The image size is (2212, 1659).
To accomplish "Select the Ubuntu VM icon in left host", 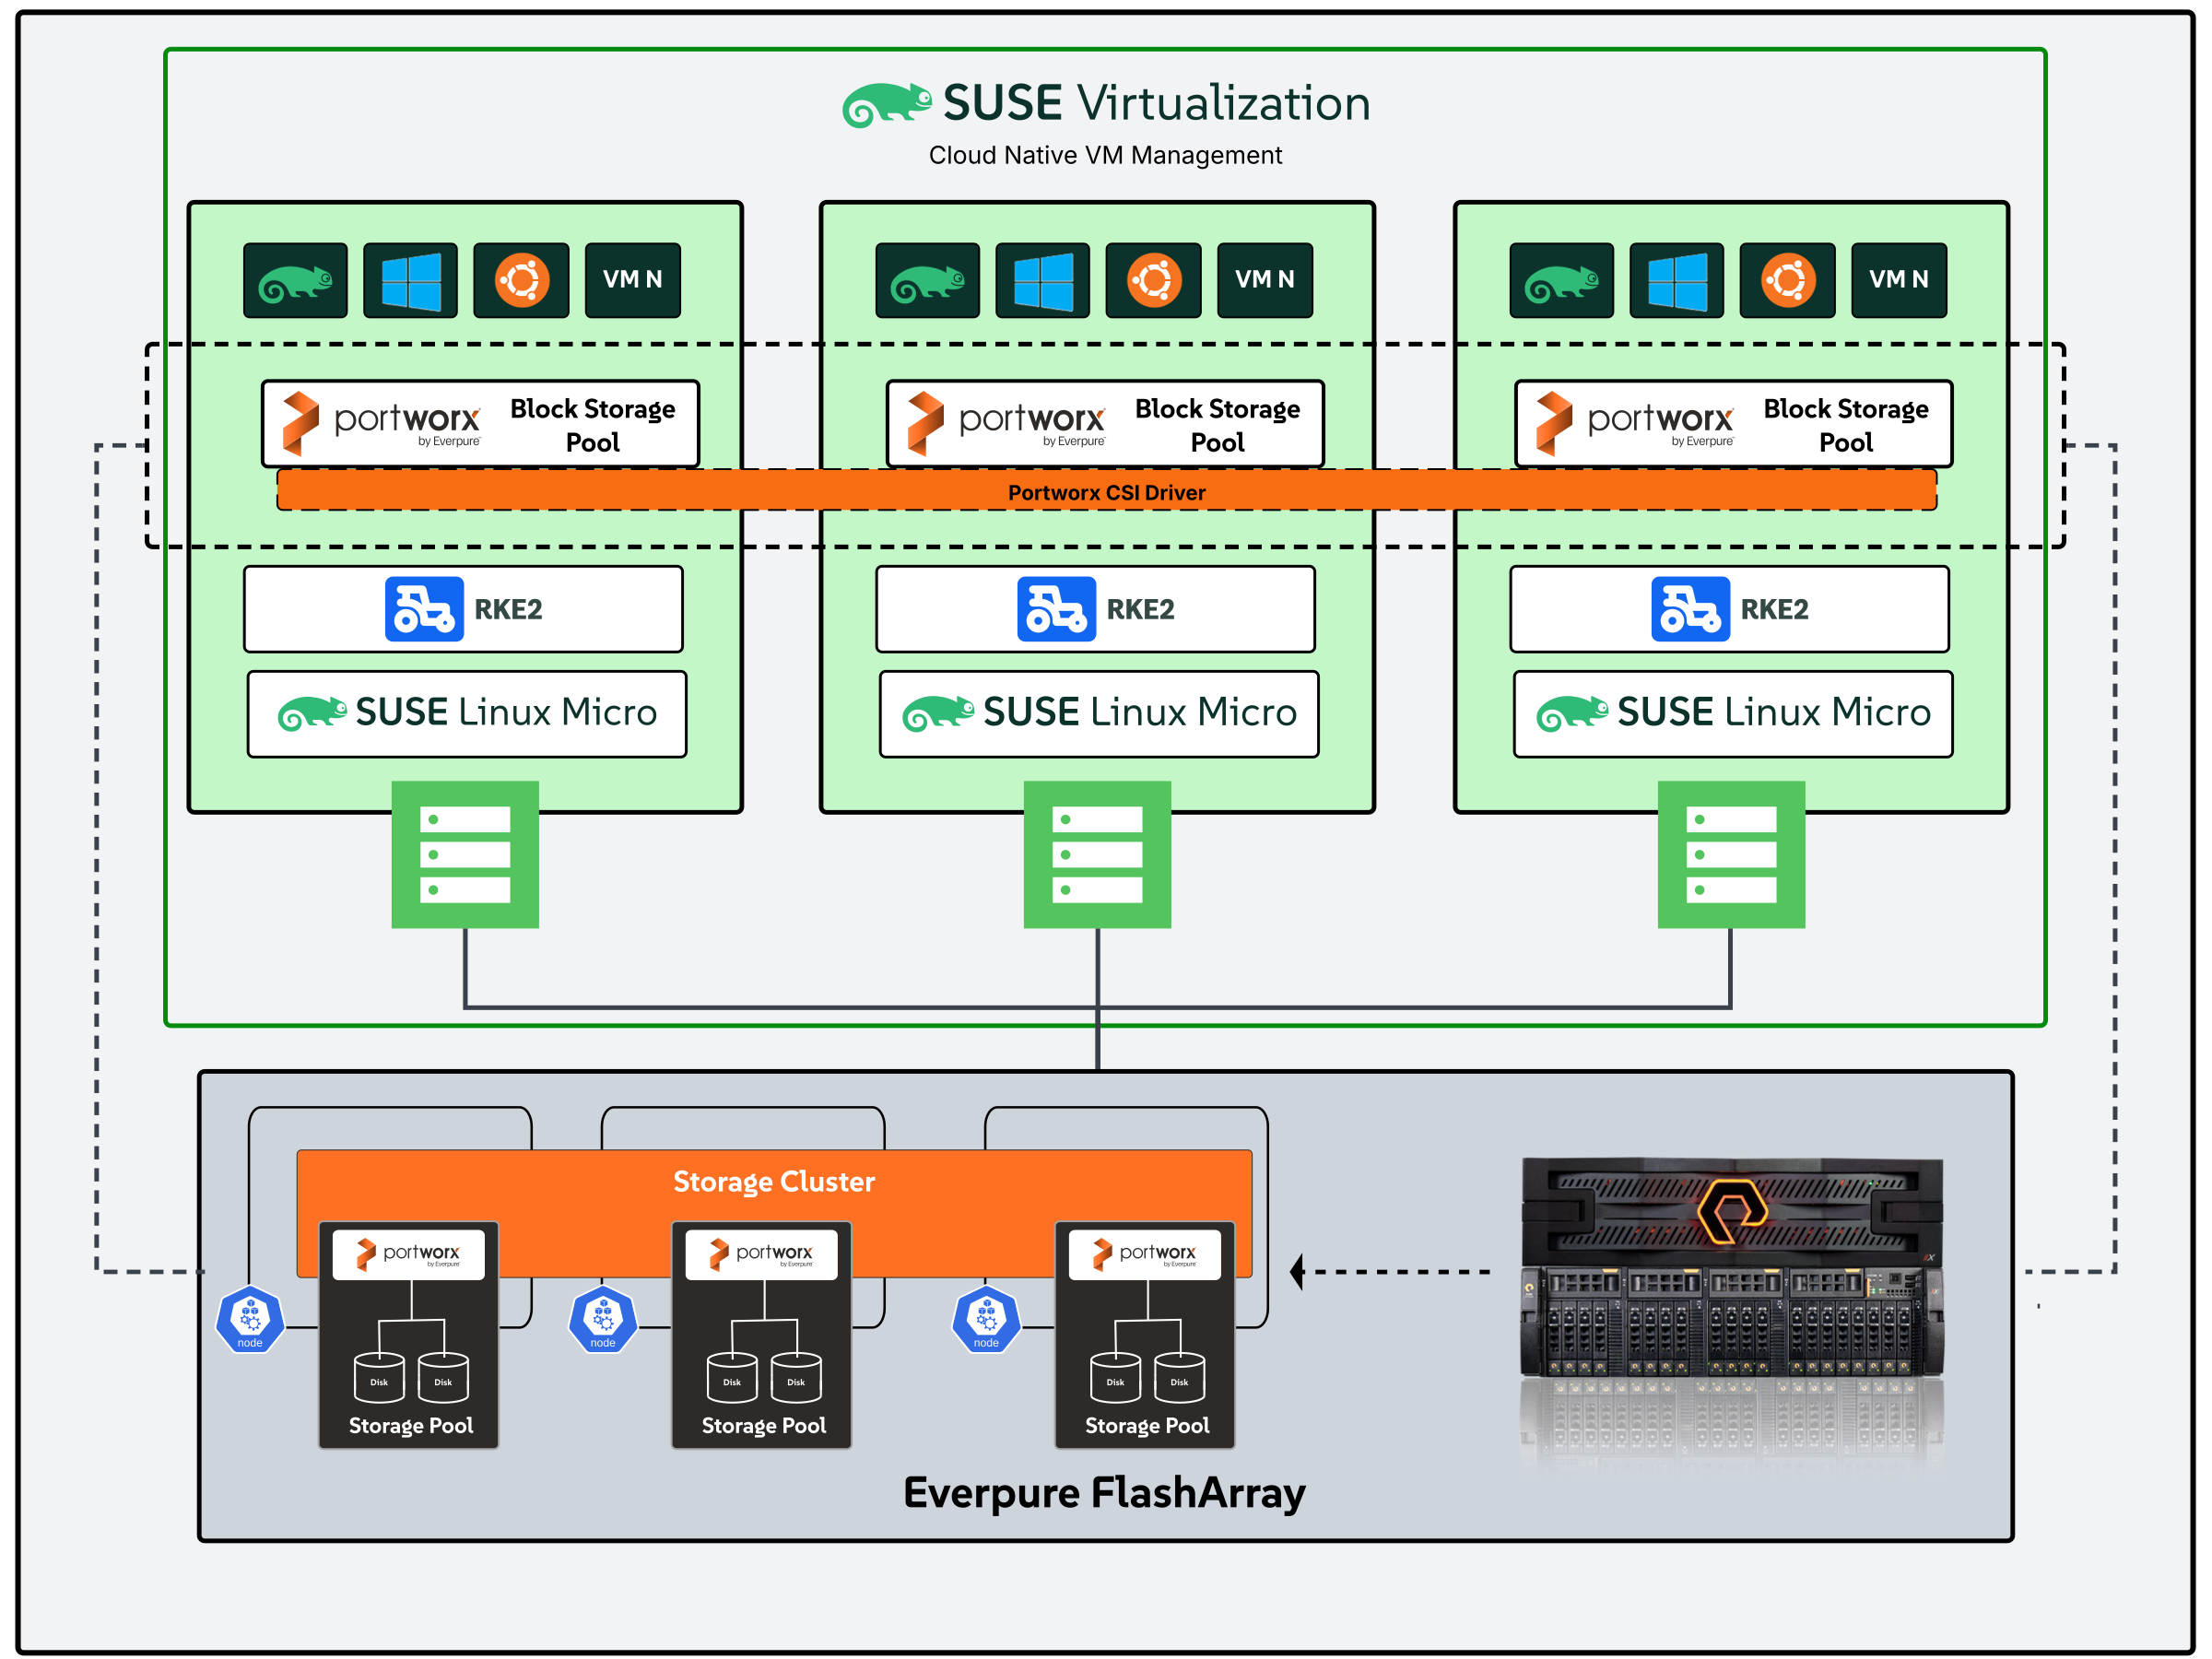I will (x=521, y=280).
